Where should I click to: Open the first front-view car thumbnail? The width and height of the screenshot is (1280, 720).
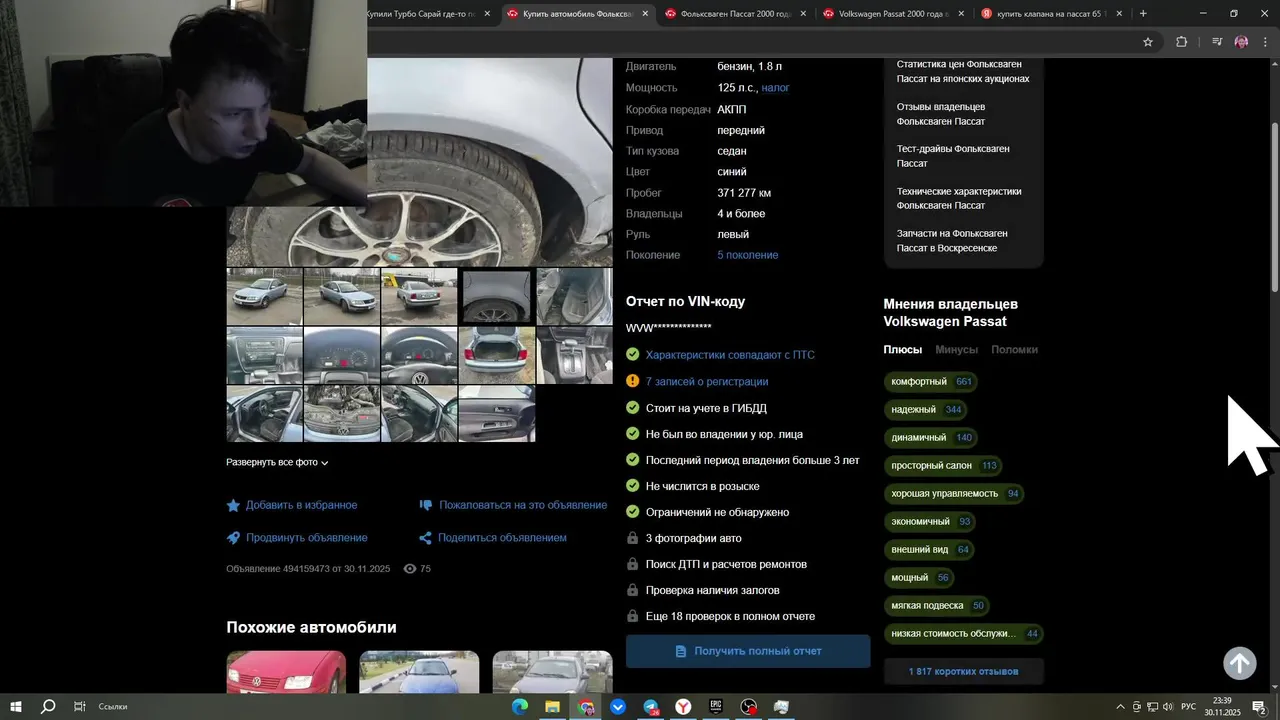pyautogui.click(x=264, y=296)
